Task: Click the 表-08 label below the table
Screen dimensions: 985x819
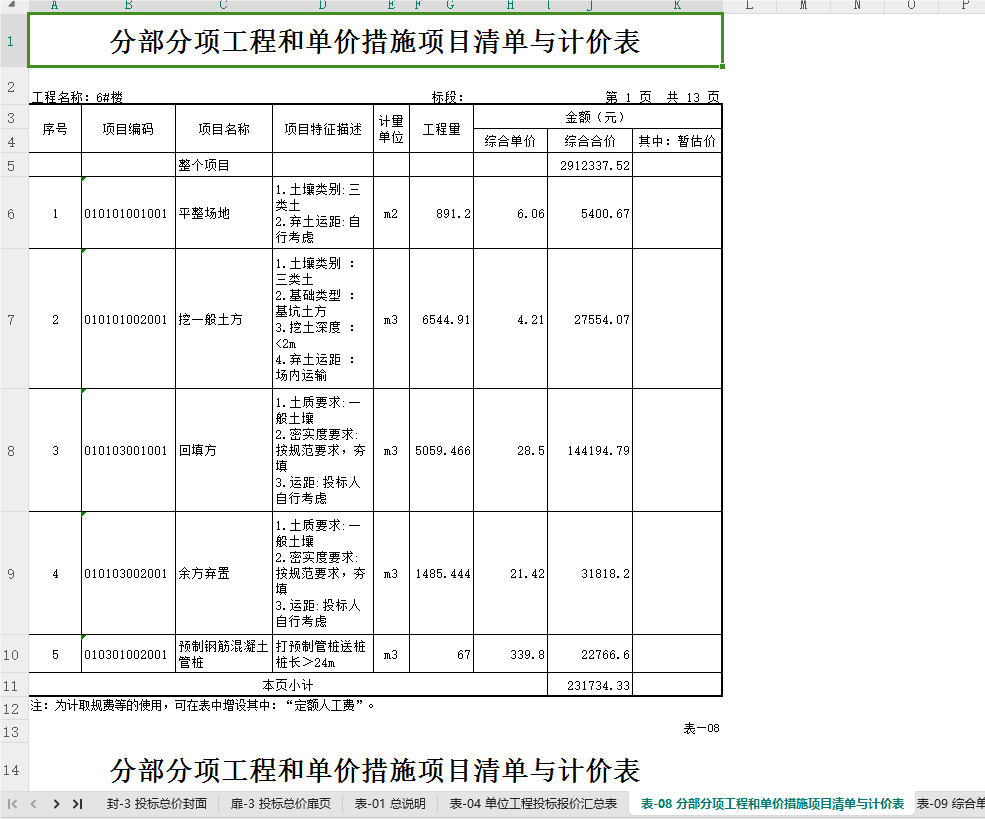Action: pyautogui.click(x=702, y=729)
